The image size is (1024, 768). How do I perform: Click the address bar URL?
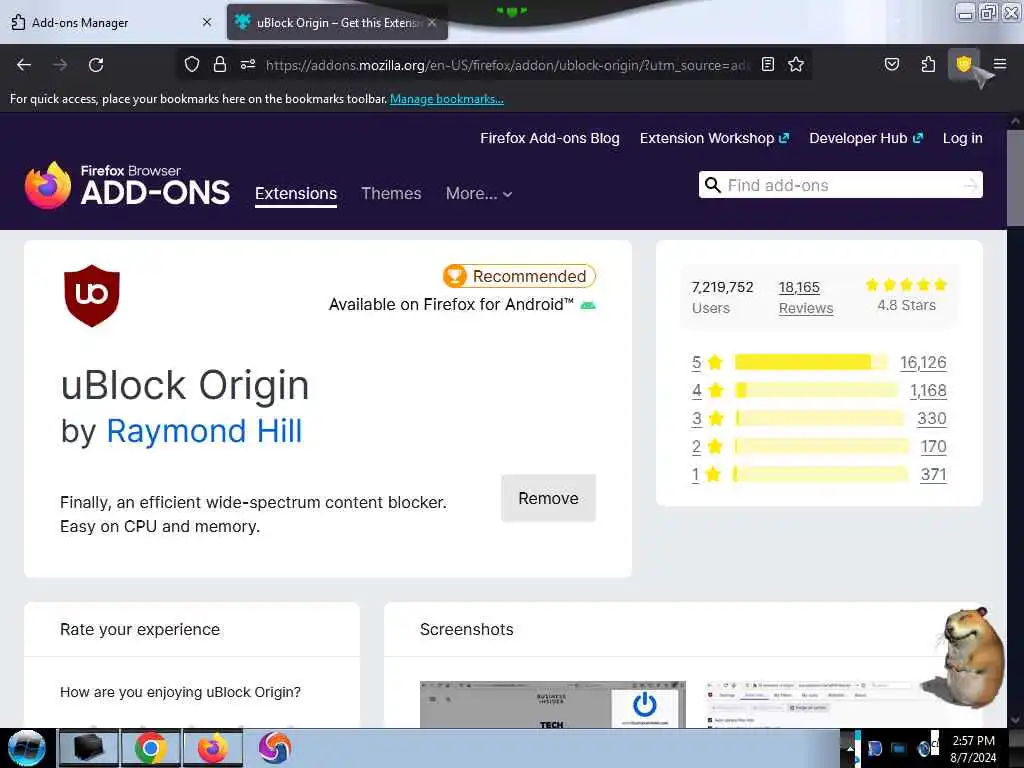(507, 65)
